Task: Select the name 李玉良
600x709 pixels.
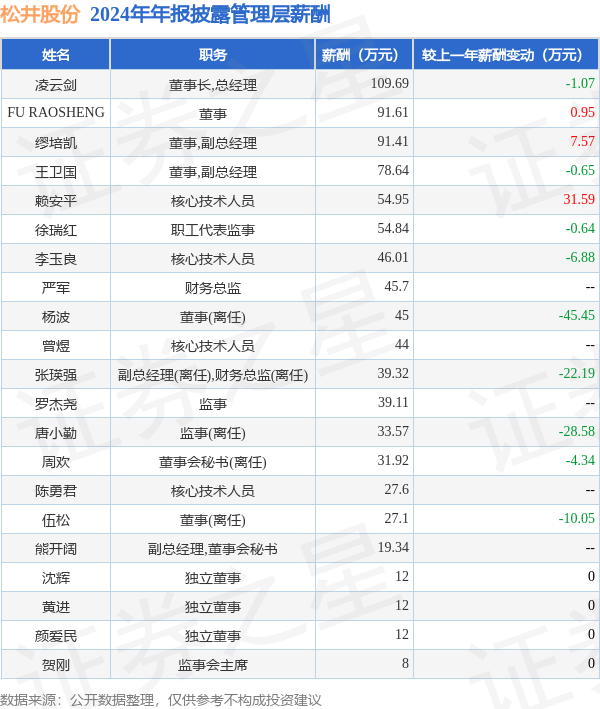Action: coord(56,259)
